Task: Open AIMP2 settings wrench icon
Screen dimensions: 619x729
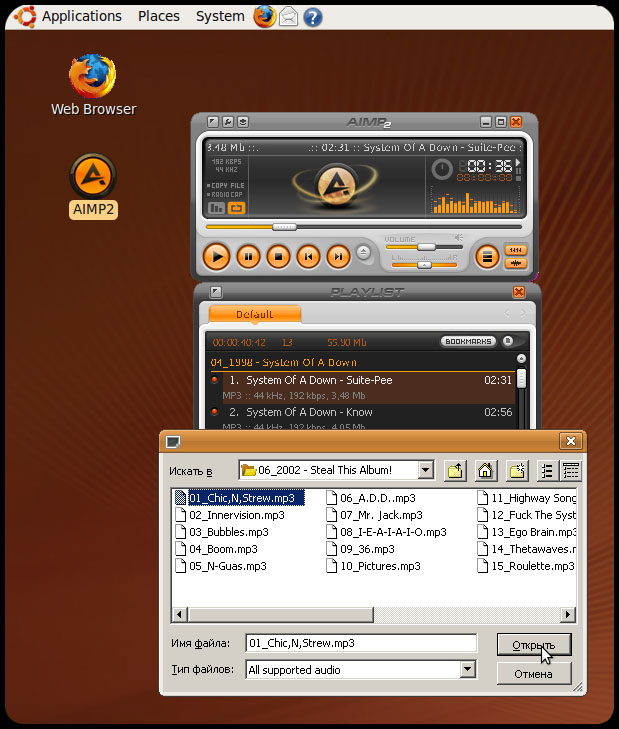Action: [x=228, y=122]
